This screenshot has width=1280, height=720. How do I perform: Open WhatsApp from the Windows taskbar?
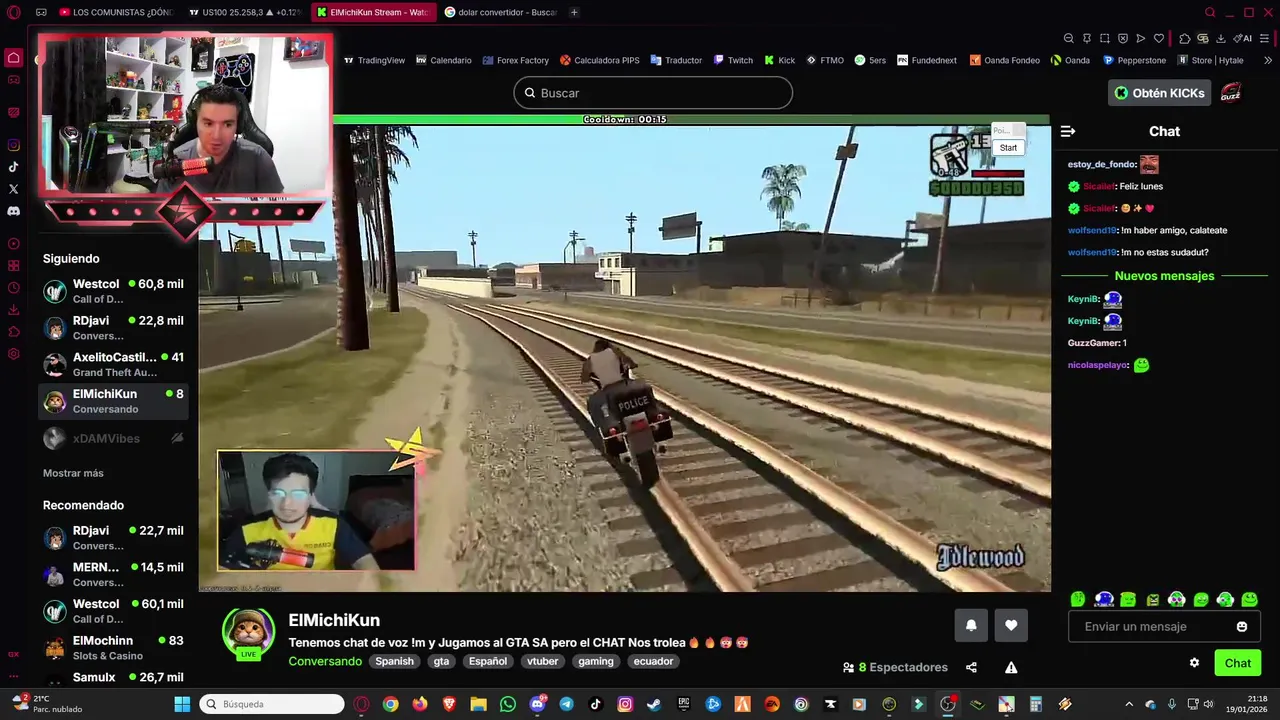pyautogui.click(x=508, y=704)
